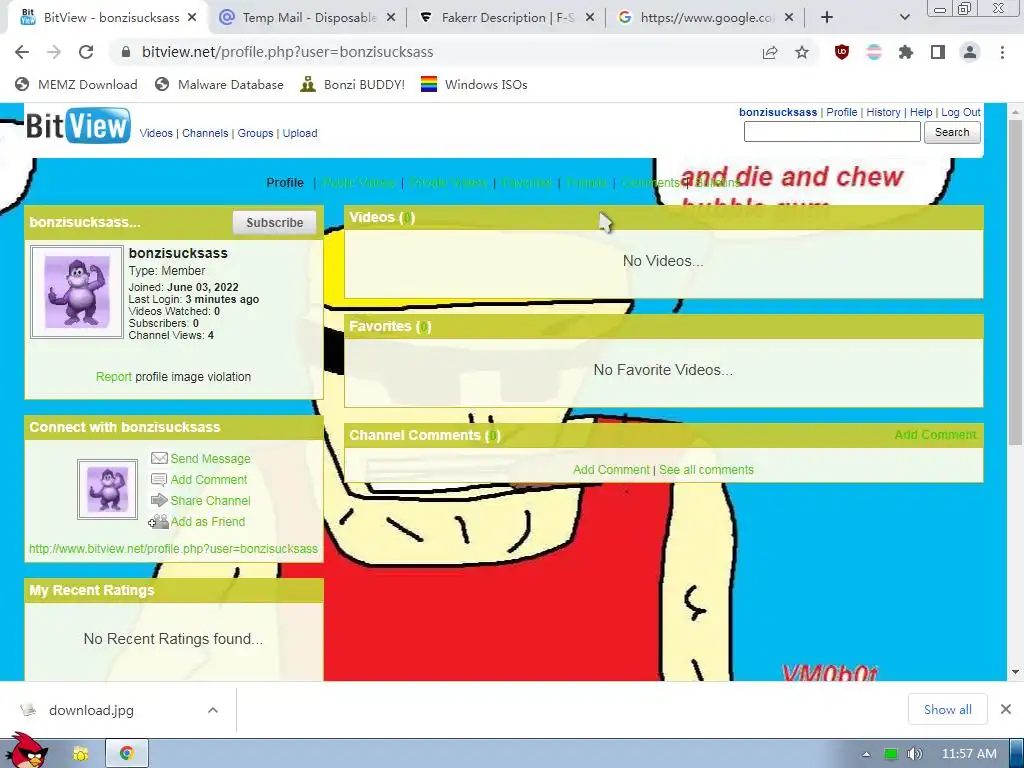
Task: Open the Windows ISOs bookmark
Action: (474, 84)
